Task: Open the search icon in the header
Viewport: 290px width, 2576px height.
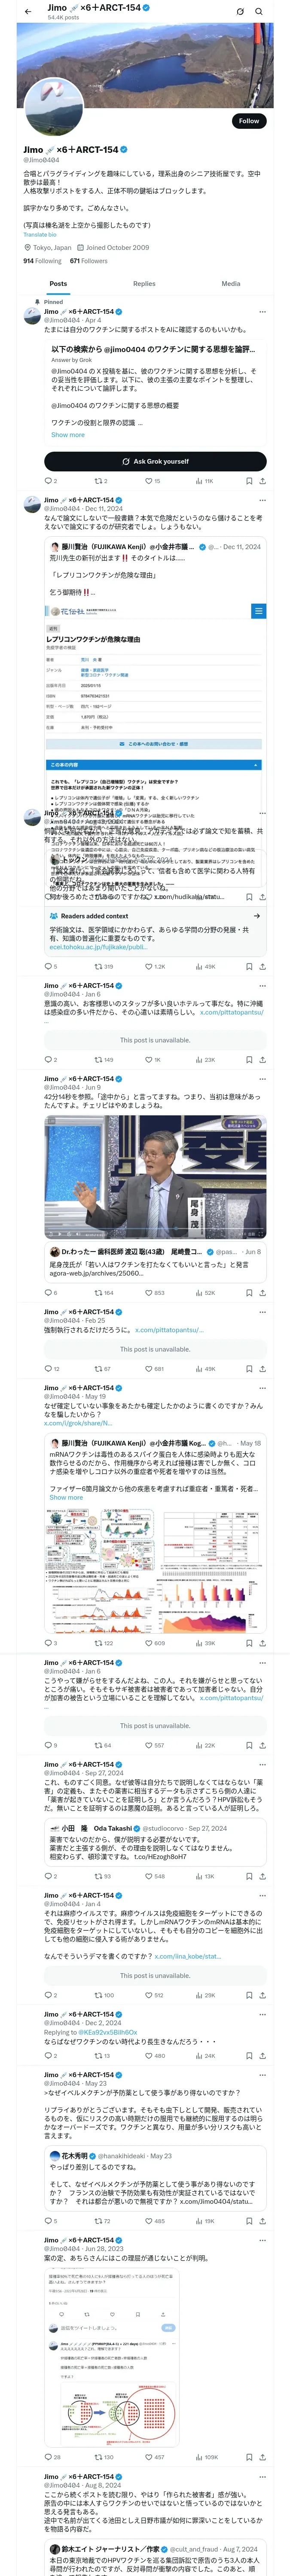Action: 258,11
